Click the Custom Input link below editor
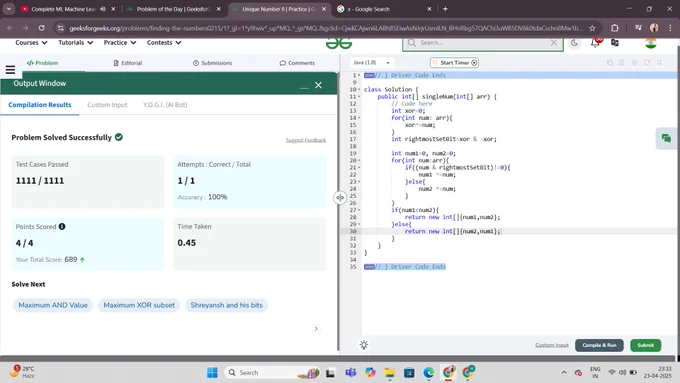 552,345
